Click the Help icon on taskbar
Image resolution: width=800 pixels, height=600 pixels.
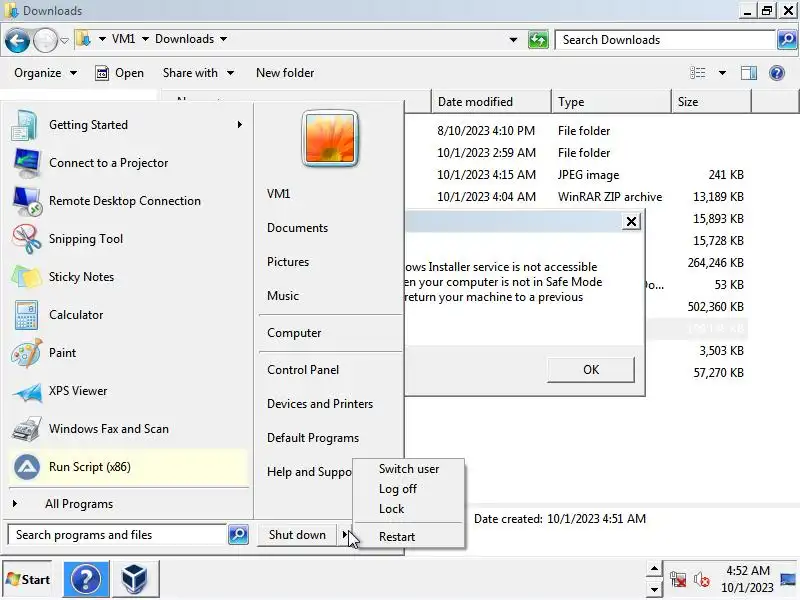click(x=86, y=579)
